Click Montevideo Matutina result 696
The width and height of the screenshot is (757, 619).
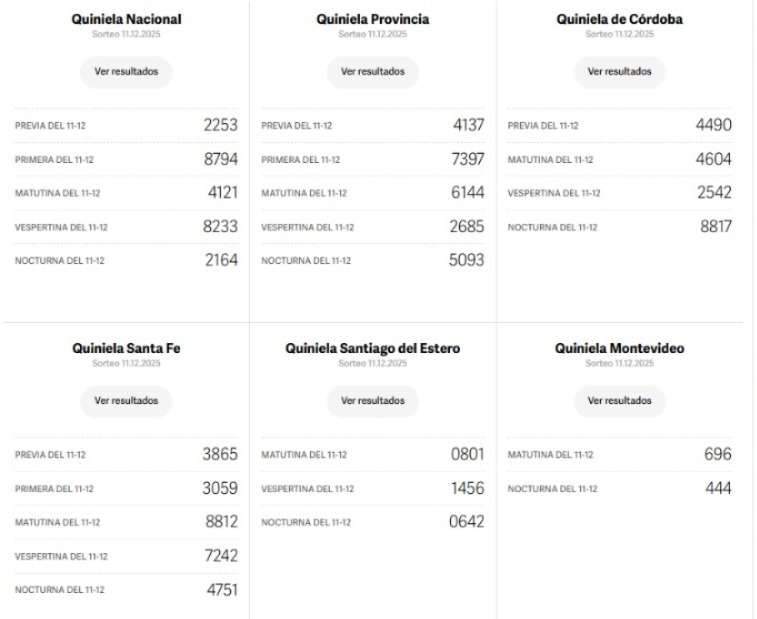tap(717, 454)
